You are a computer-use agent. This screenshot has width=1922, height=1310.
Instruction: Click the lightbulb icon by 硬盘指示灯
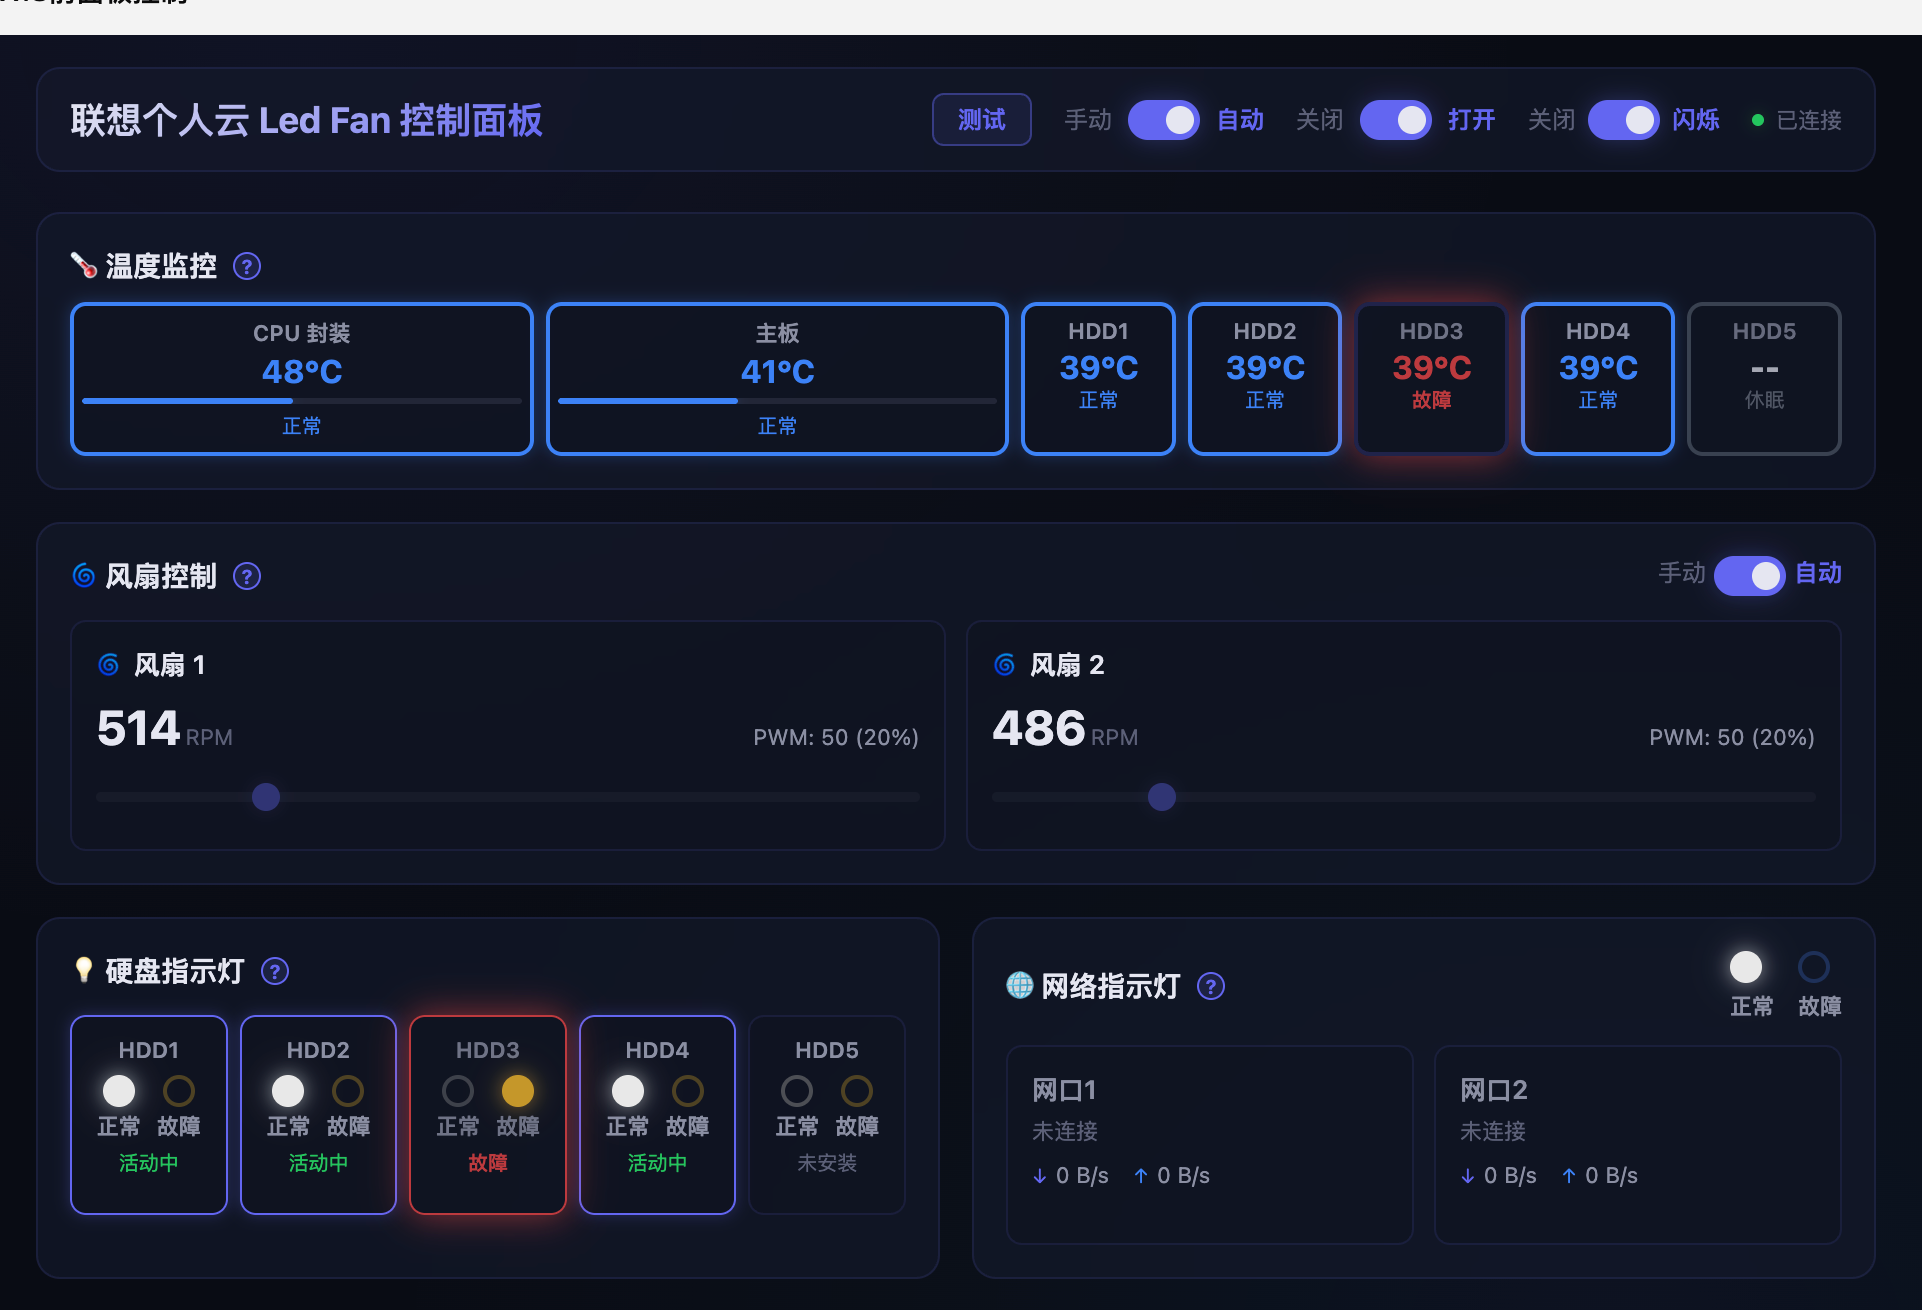point(84,970)
